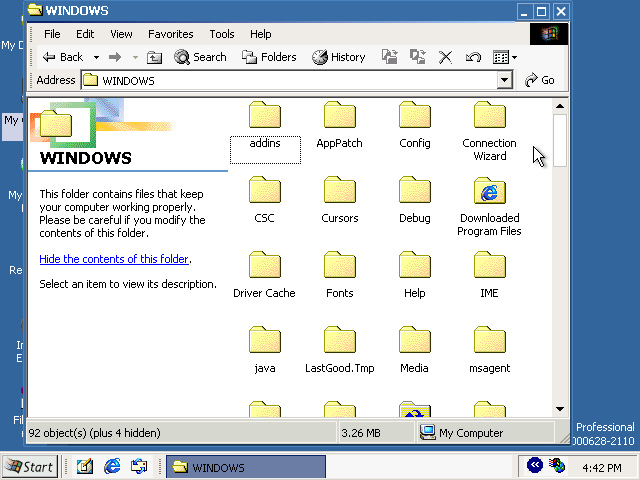Click the vertical scrollbar thumb
This screenshot has width=640, height=480.
[x=560, y=140]
